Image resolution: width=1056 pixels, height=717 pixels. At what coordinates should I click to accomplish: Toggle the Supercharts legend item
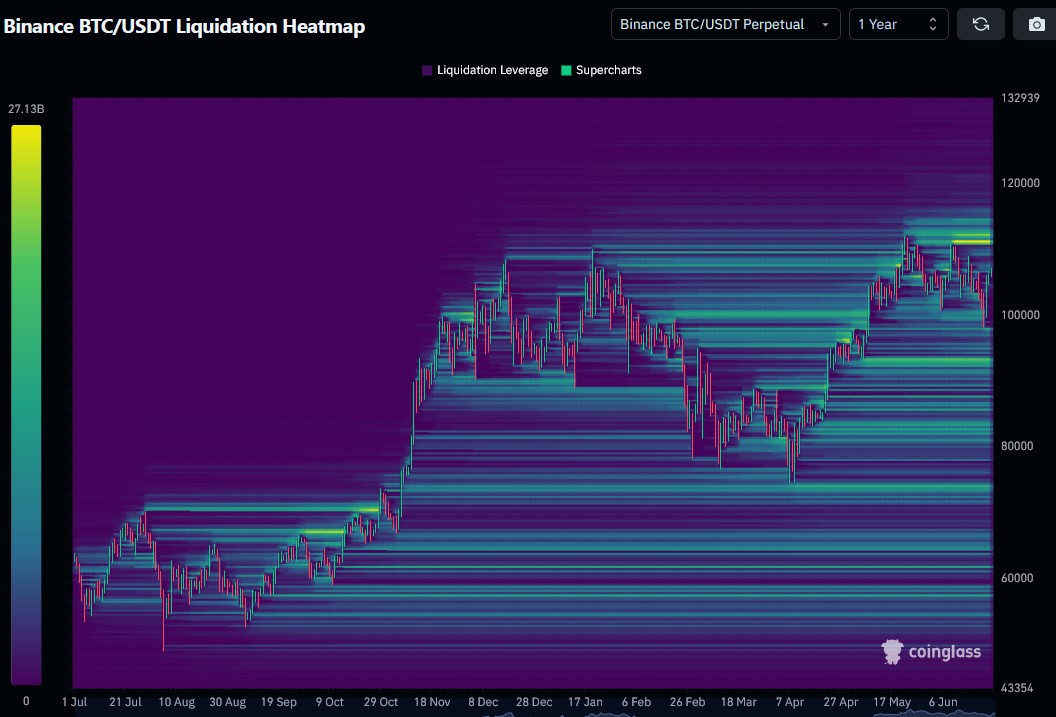(601, 70)
